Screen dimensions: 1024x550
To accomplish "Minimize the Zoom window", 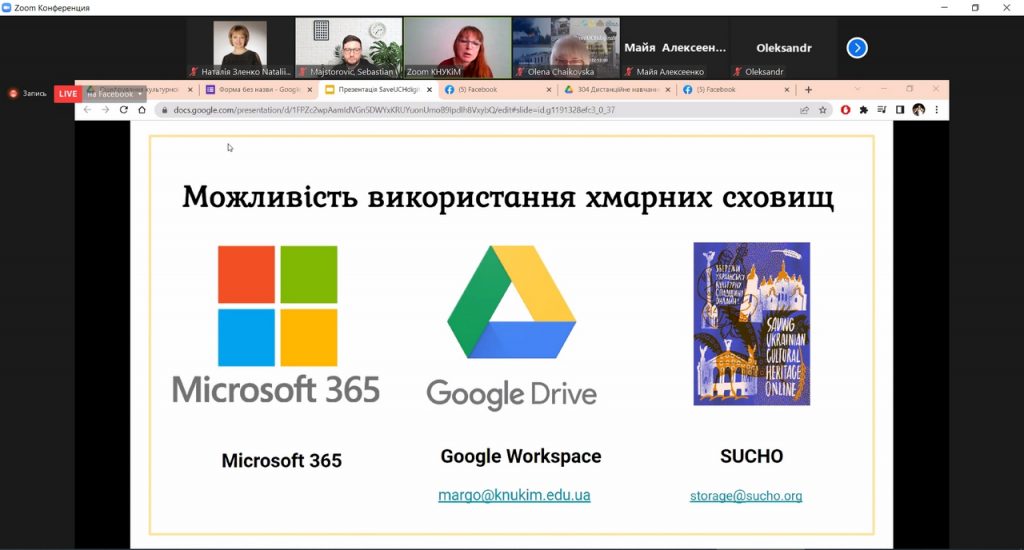I will click(944, 8).
